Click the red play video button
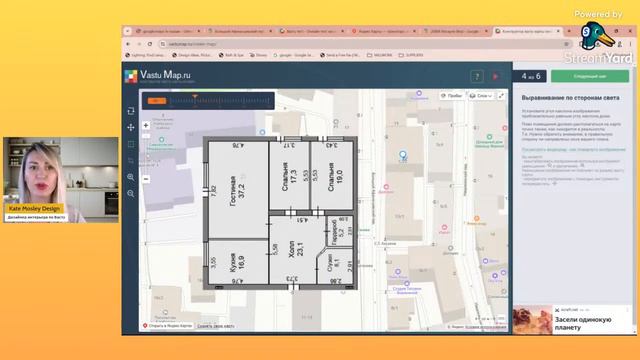The height and width of the screenshot is (360, 640). pyautogui.click(x=496, y=76)
